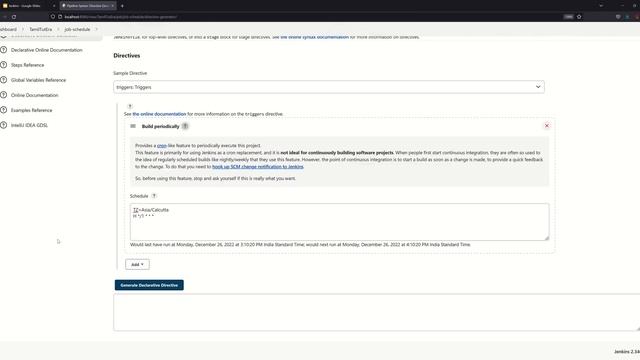Open Declarative Online Documentation help icon
Viewport: 640px width, 360px height.
[x=4, y=50]
